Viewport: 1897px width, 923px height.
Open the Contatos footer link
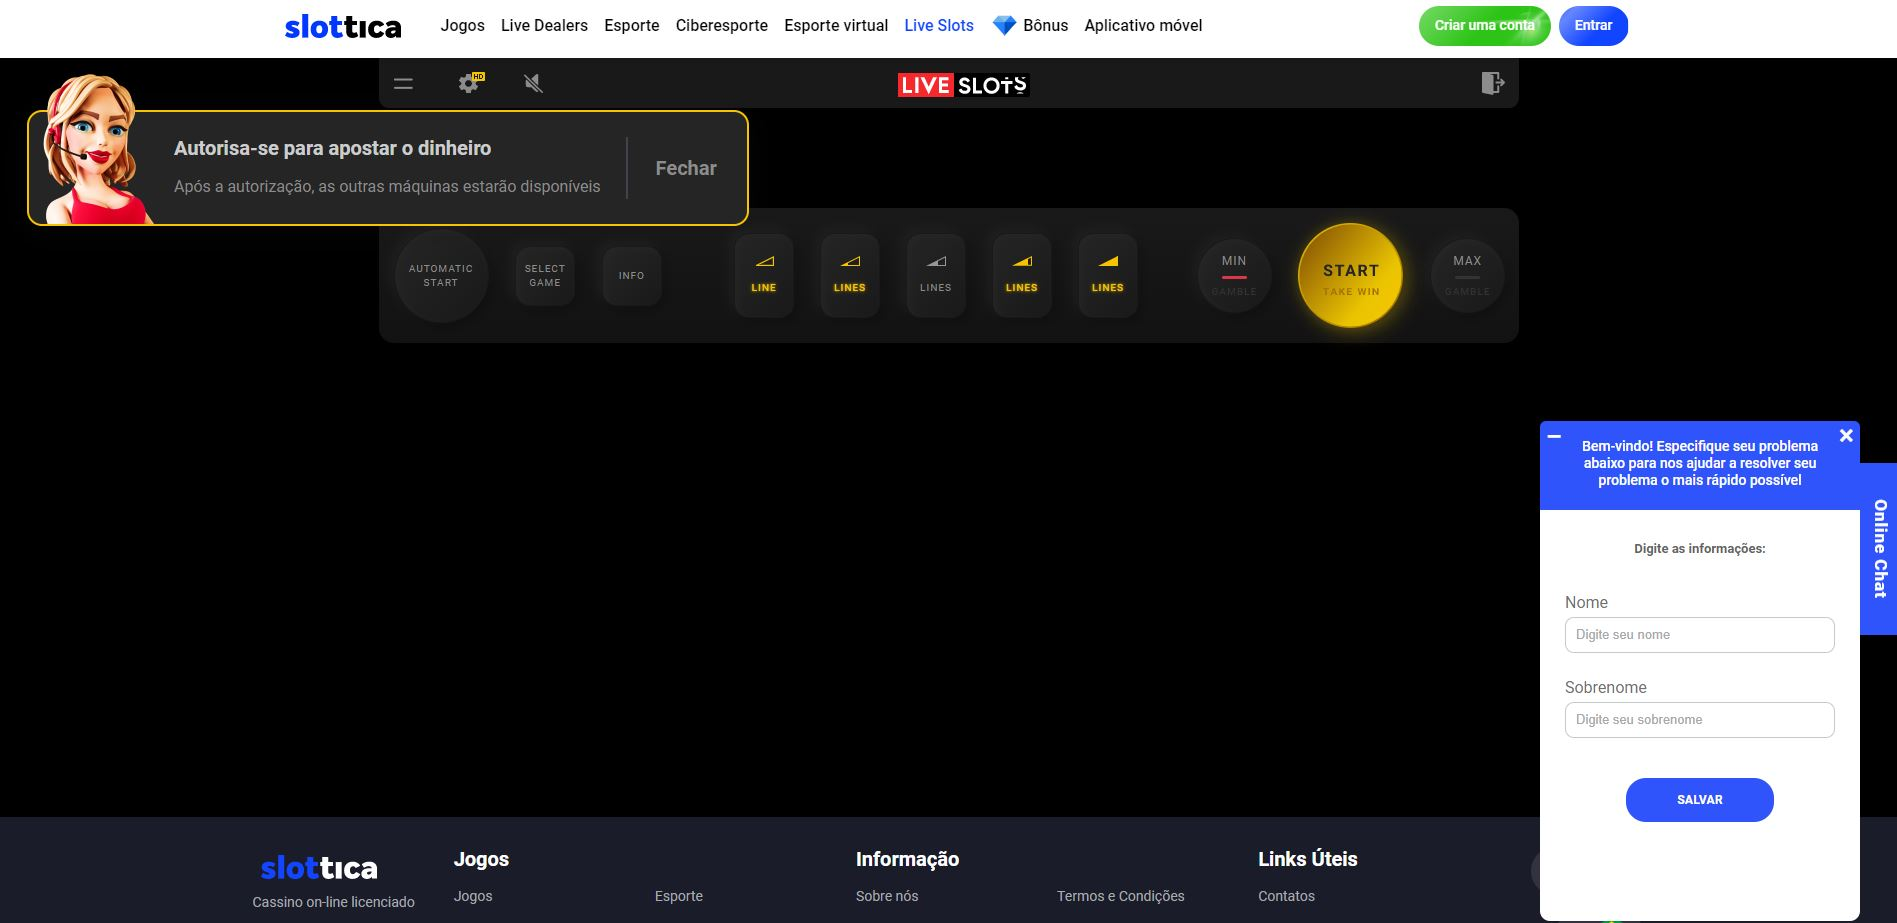(1286, 896)
